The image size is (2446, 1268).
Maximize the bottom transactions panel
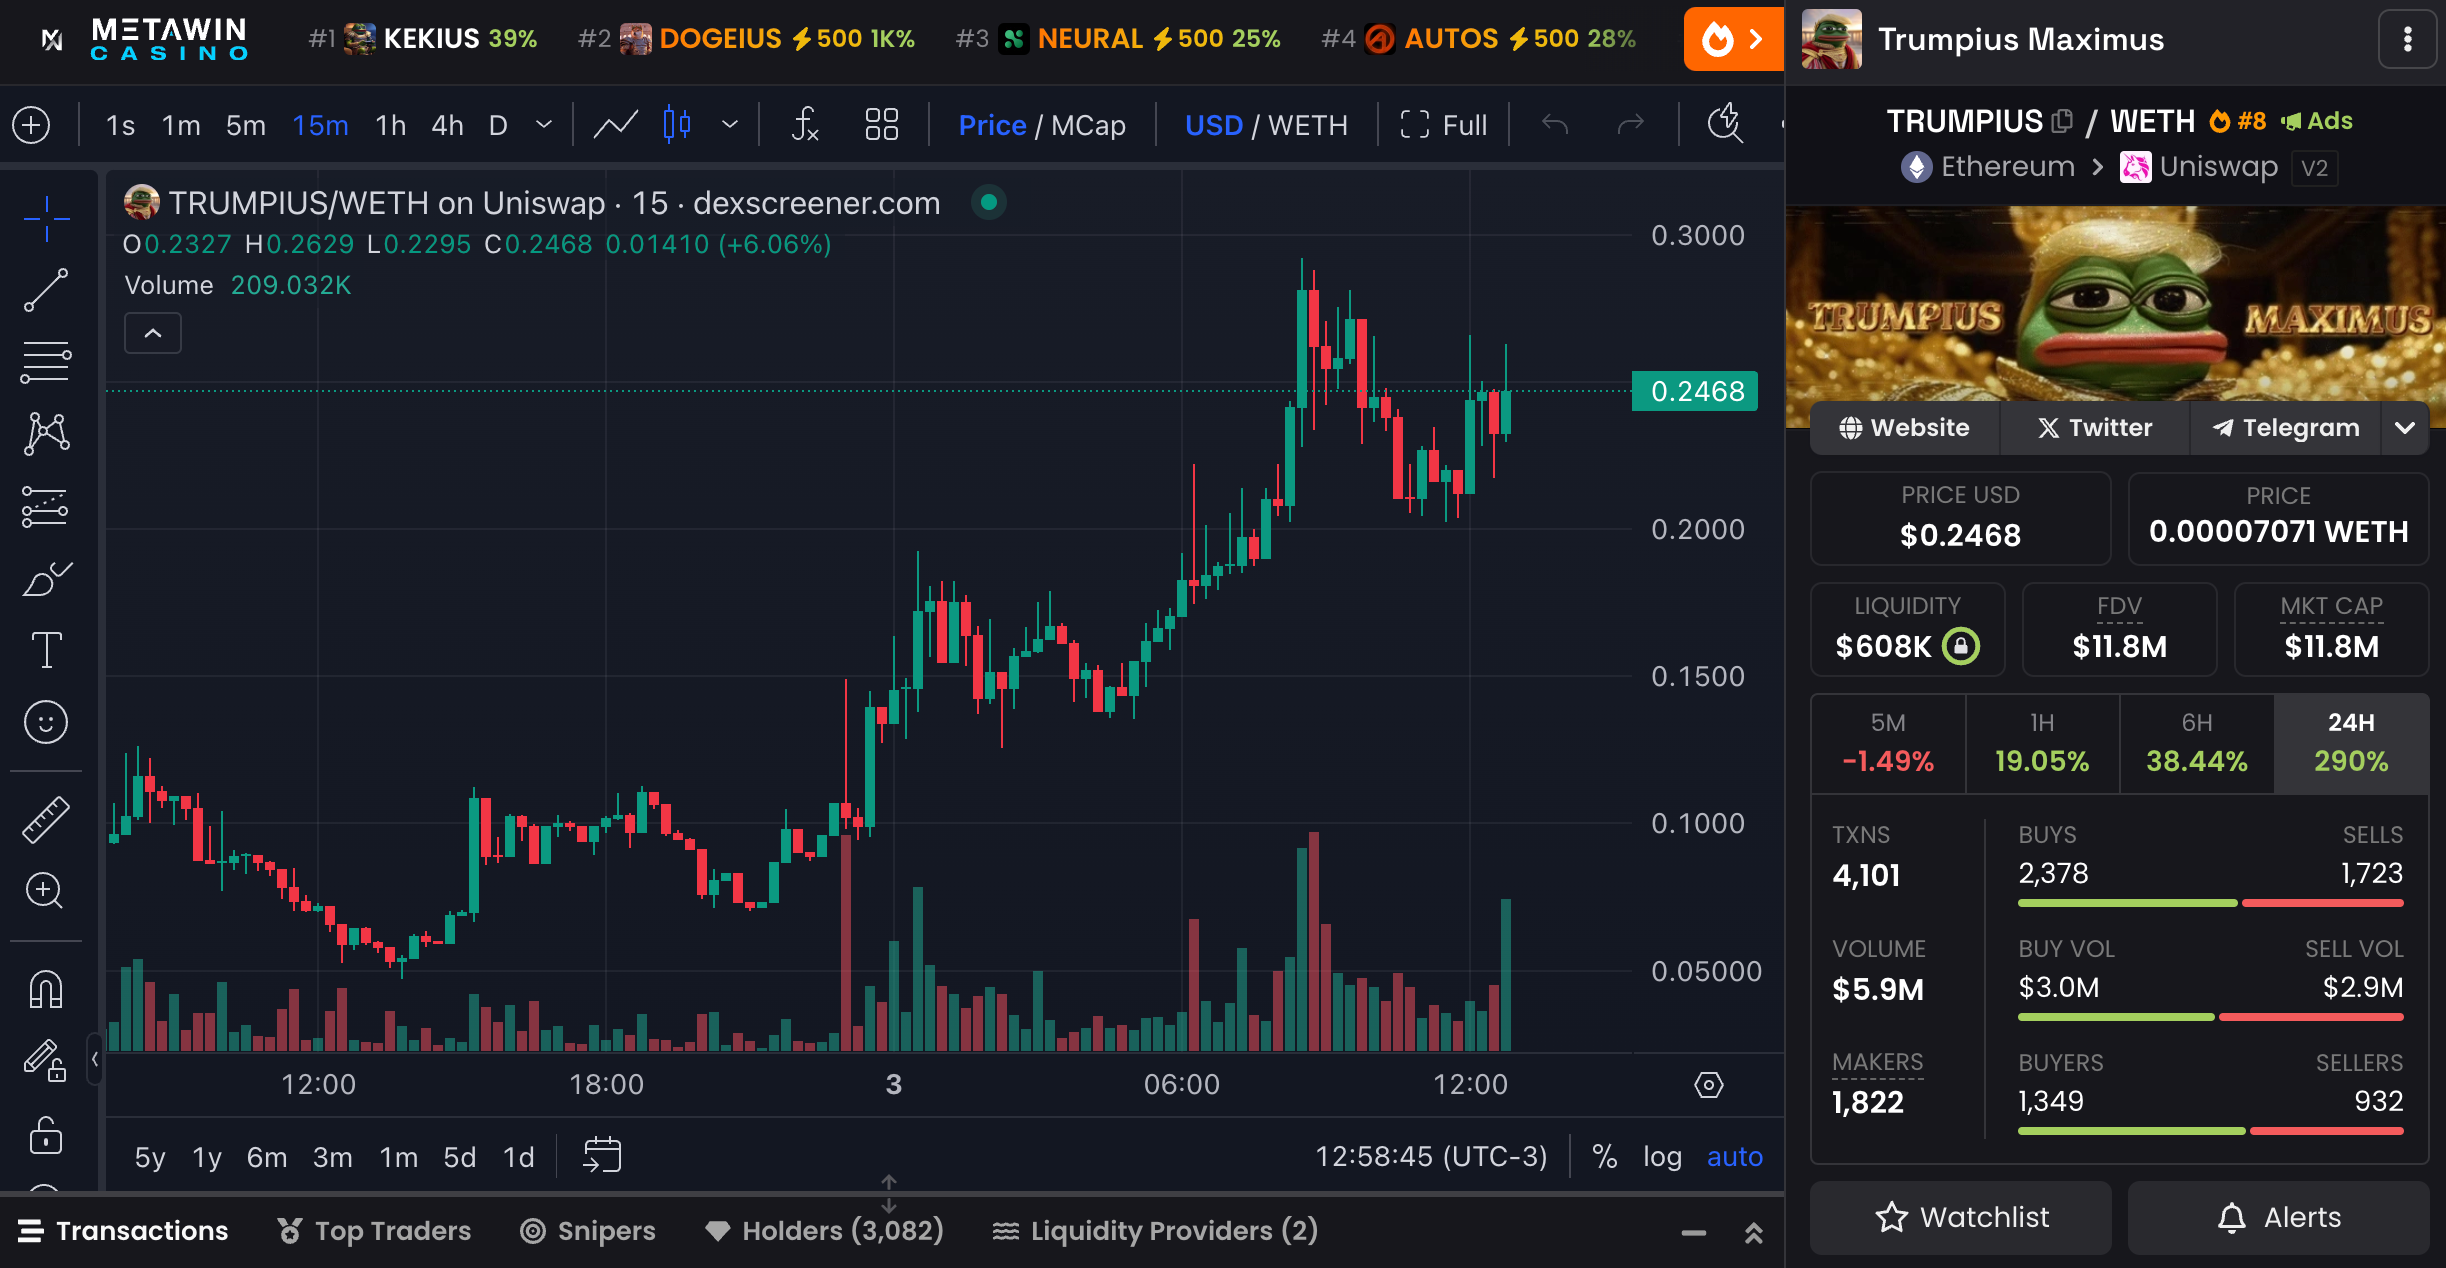[1753, 1233]
